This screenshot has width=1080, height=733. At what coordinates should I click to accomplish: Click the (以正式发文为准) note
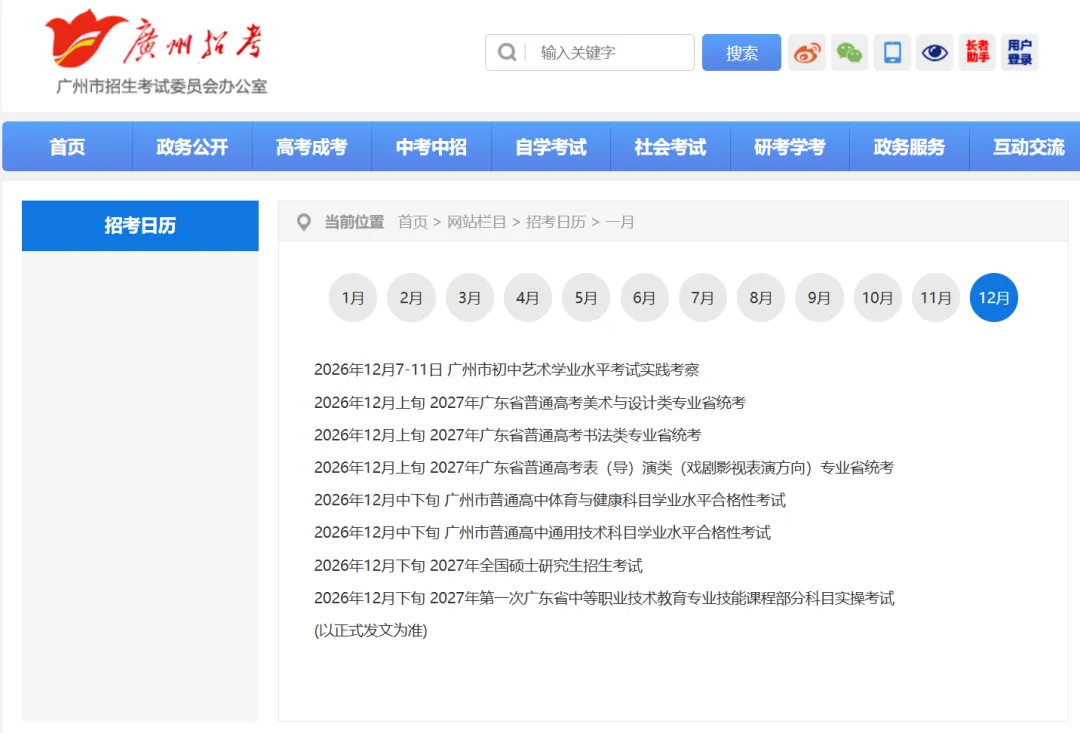click(371, 630)
